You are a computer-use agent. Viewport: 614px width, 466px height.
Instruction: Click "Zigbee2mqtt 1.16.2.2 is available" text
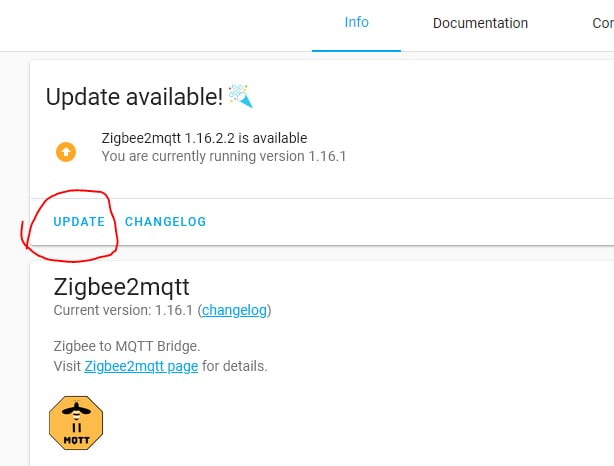[x=204, y=138]
